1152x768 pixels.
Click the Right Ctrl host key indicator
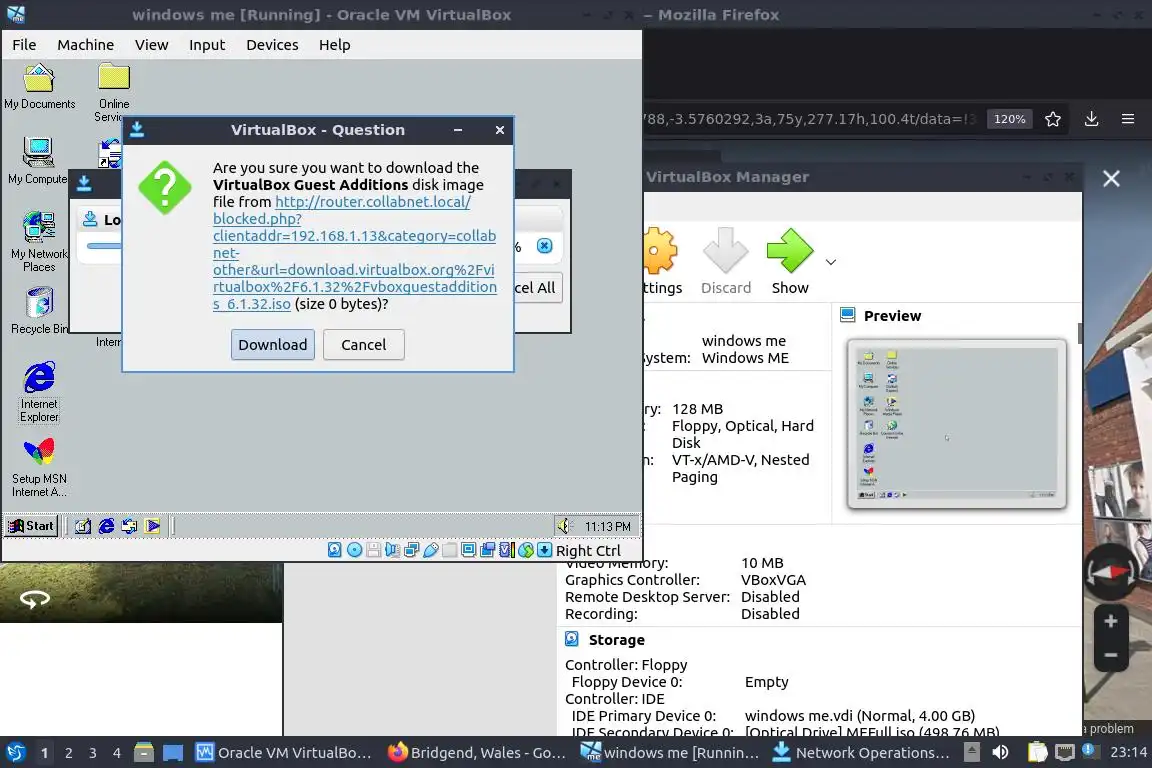[588, 550]
